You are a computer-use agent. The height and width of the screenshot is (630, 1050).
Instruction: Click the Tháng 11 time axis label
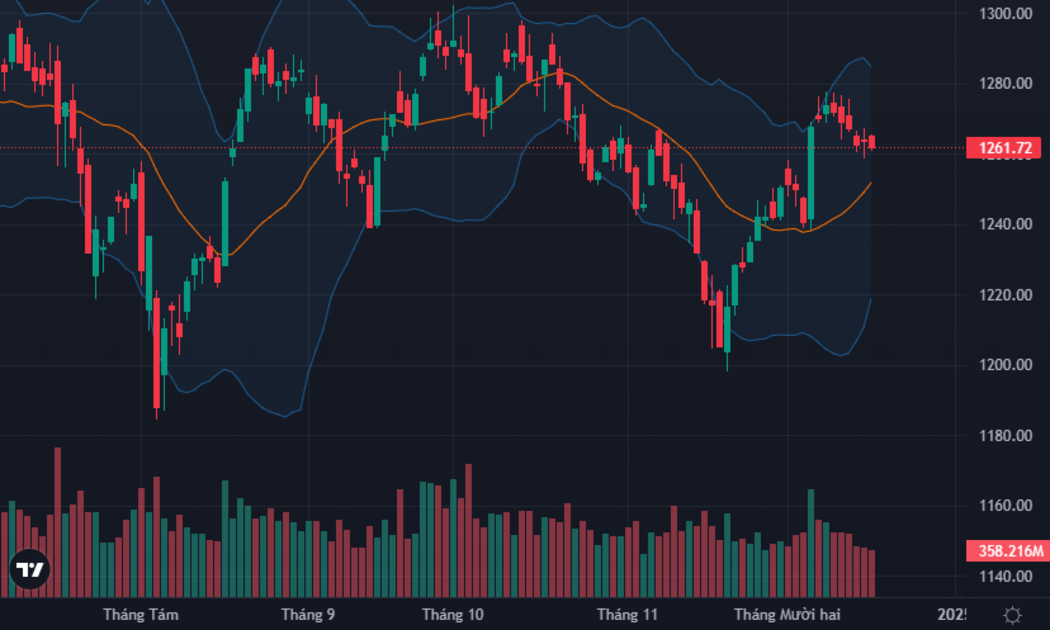point(627,615)
